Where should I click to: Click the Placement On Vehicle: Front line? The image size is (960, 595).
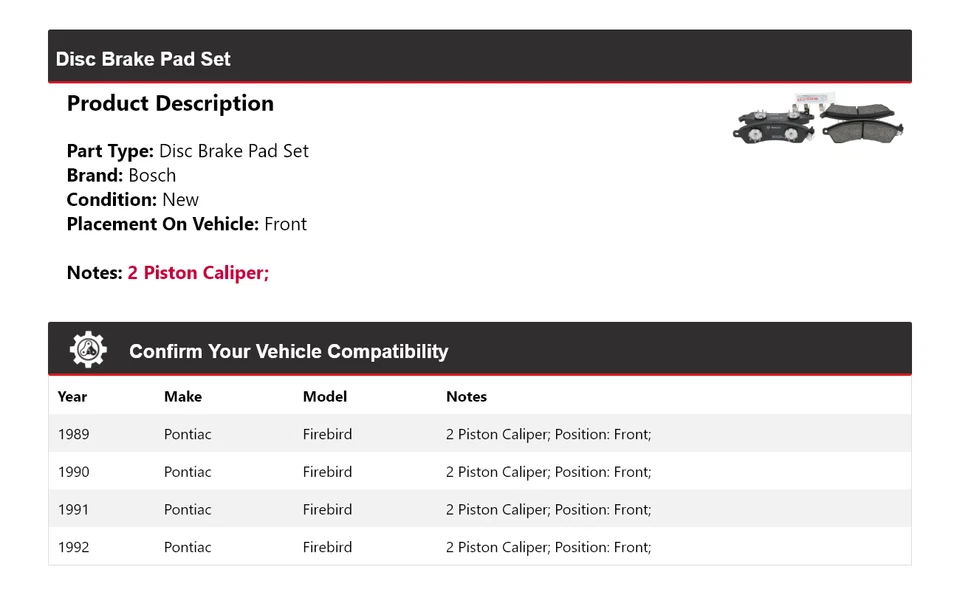pyautogui.click(x=186, y=224)
